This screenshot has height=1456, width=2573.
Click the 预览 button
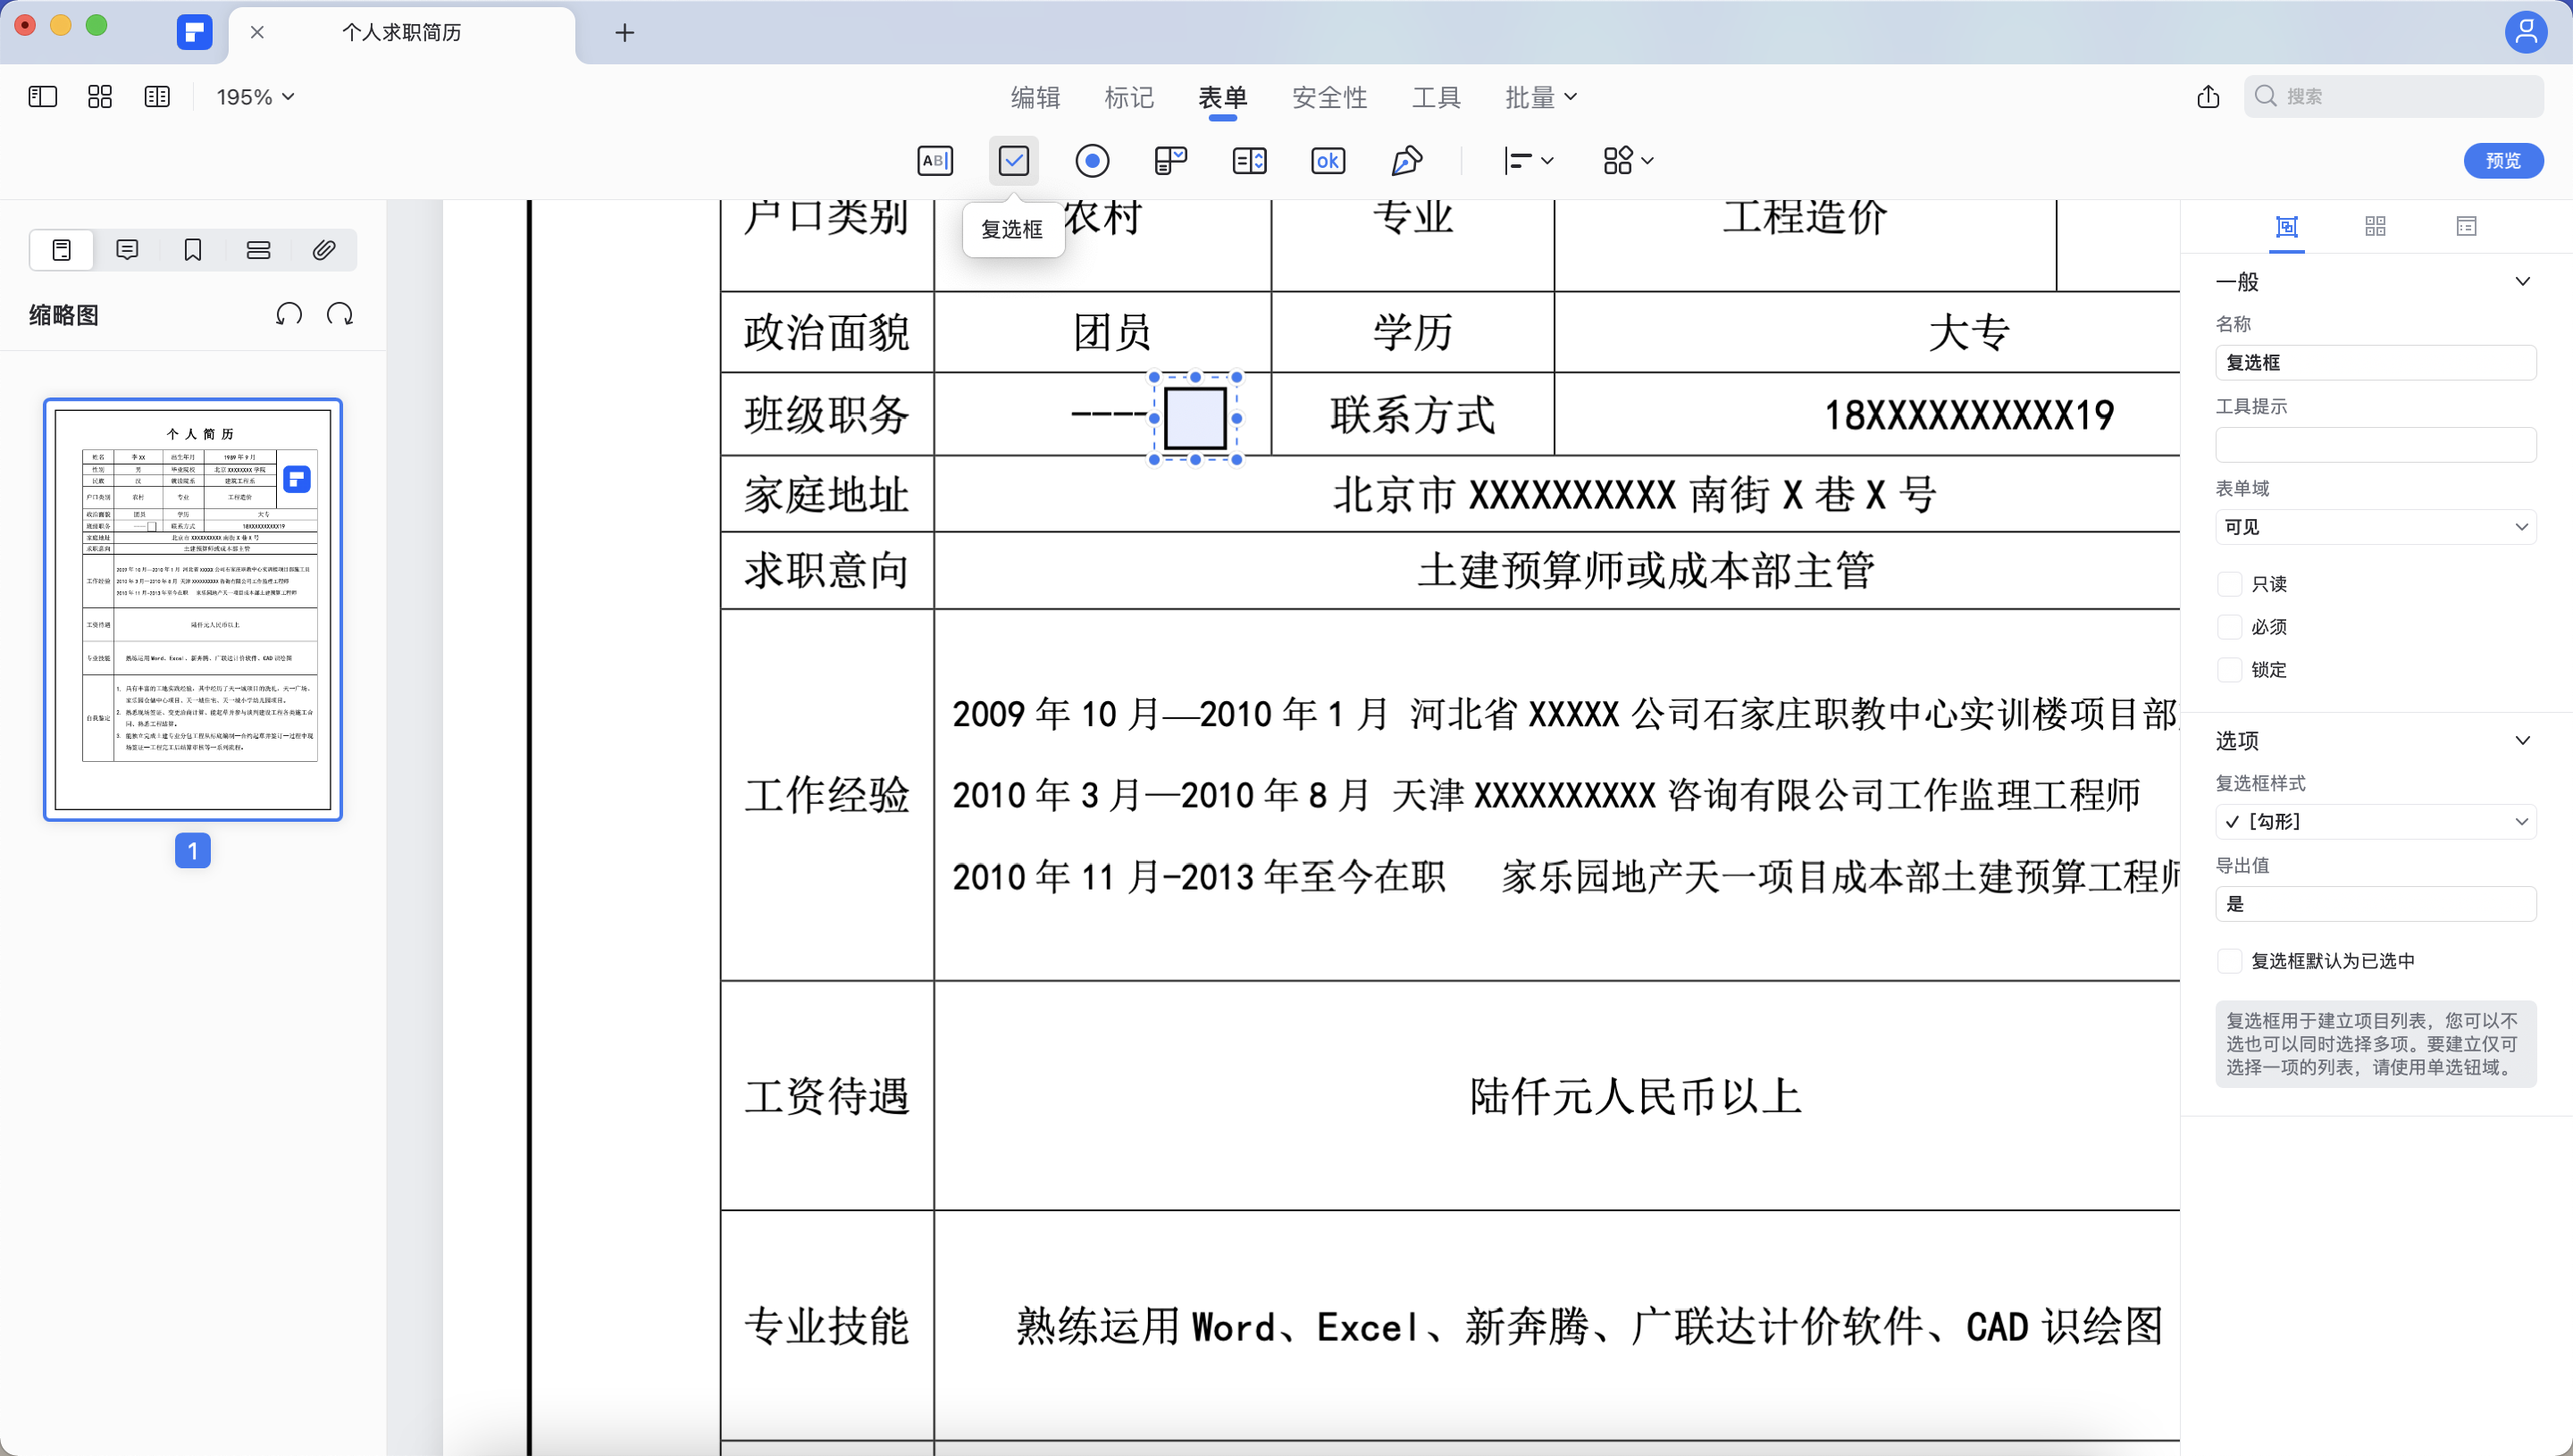pyautogui.click(x=2503, y=160)
